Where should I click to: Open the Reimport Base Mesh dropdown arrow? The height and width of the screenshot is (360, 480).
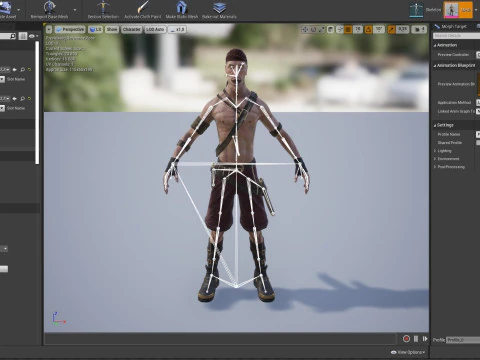coord(75,10)
